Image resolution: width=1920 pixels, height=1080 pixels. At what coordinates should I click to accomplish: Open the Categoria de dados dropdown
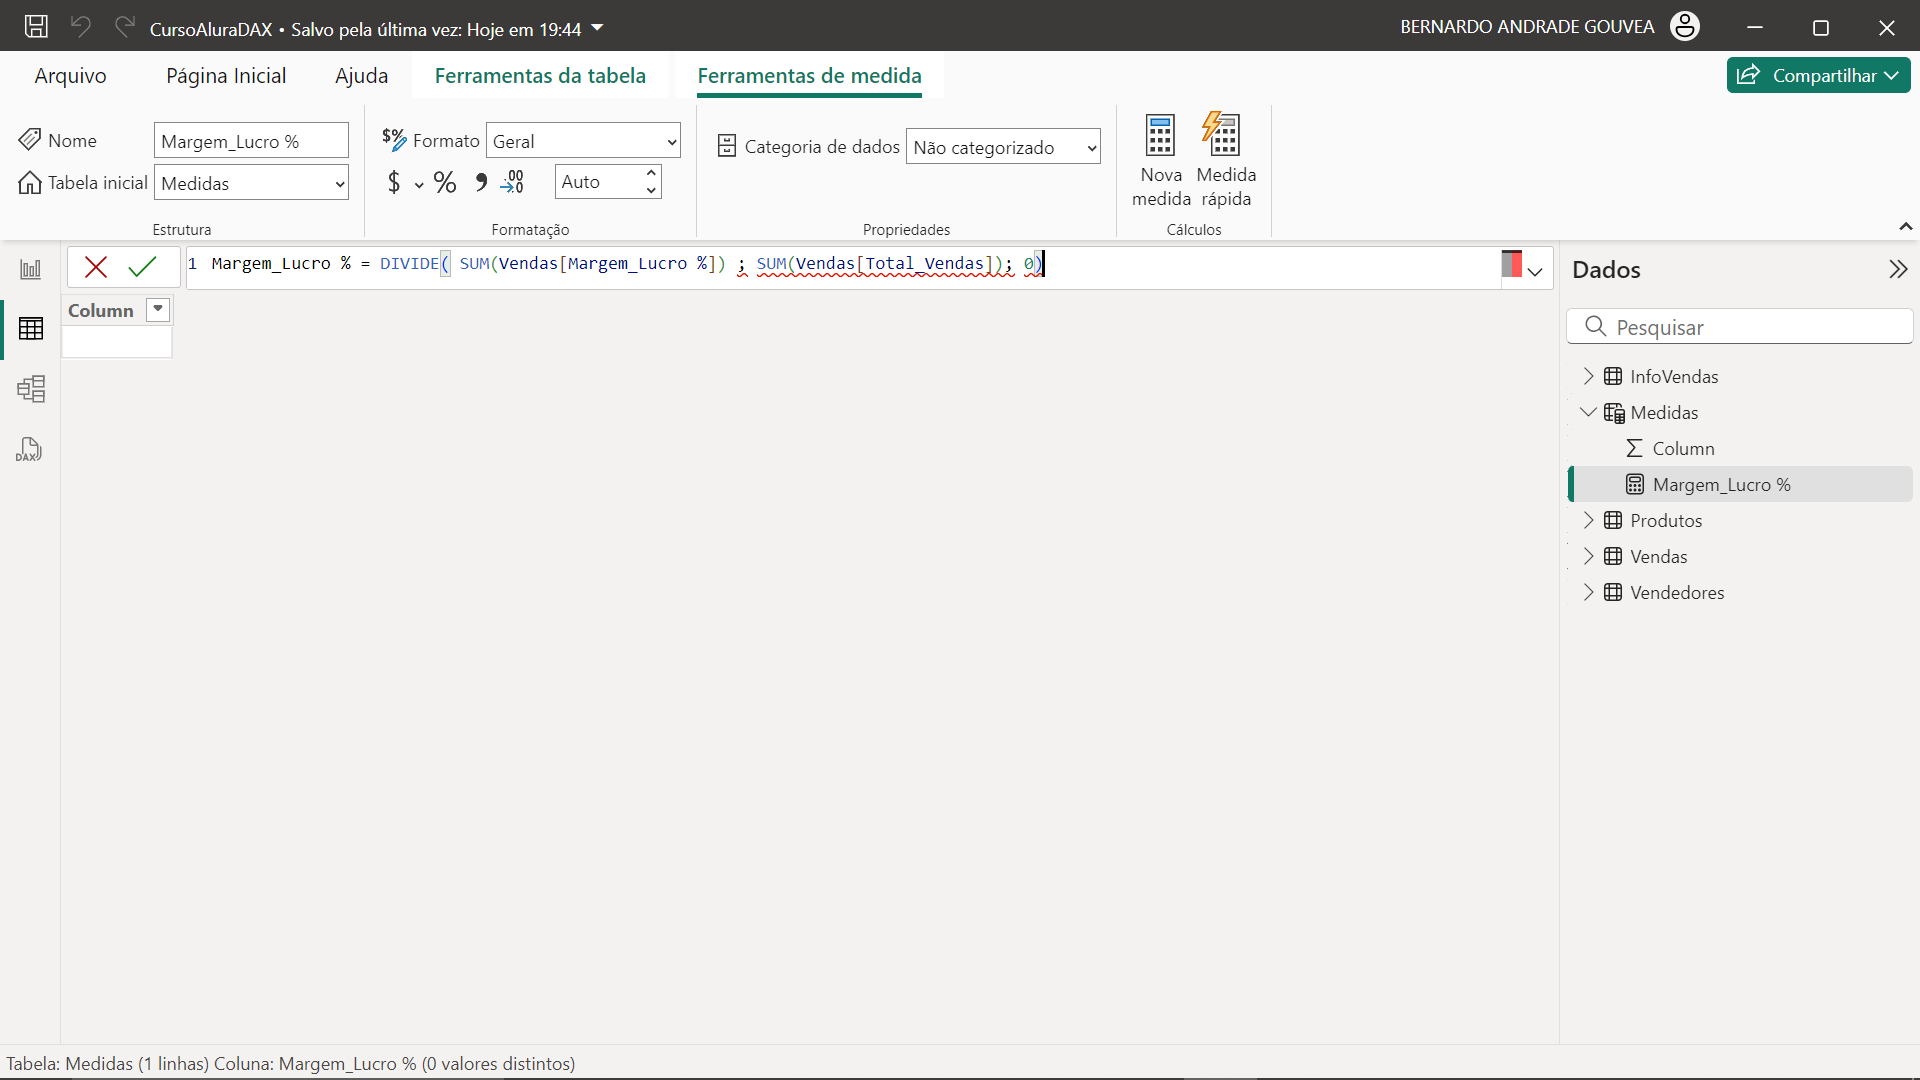[1003, 147]
